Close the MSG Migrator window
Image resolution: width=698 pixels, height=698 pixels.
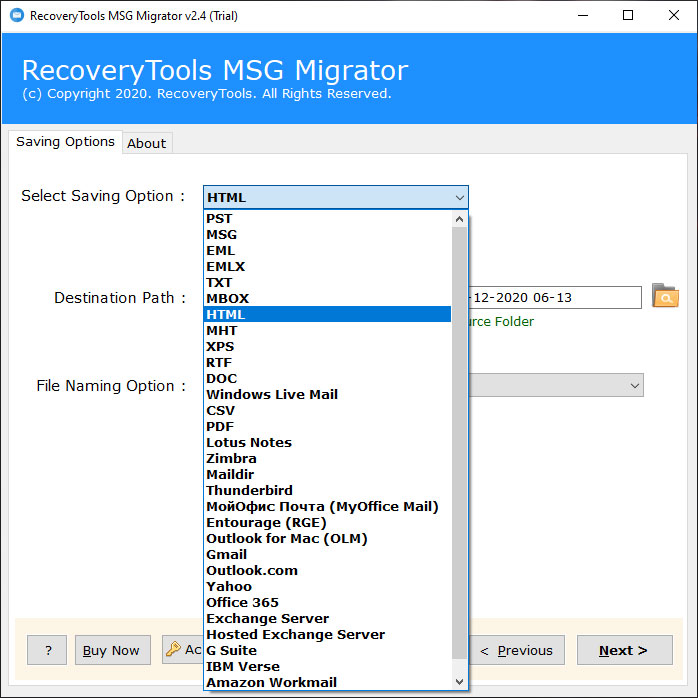(674, 16)
